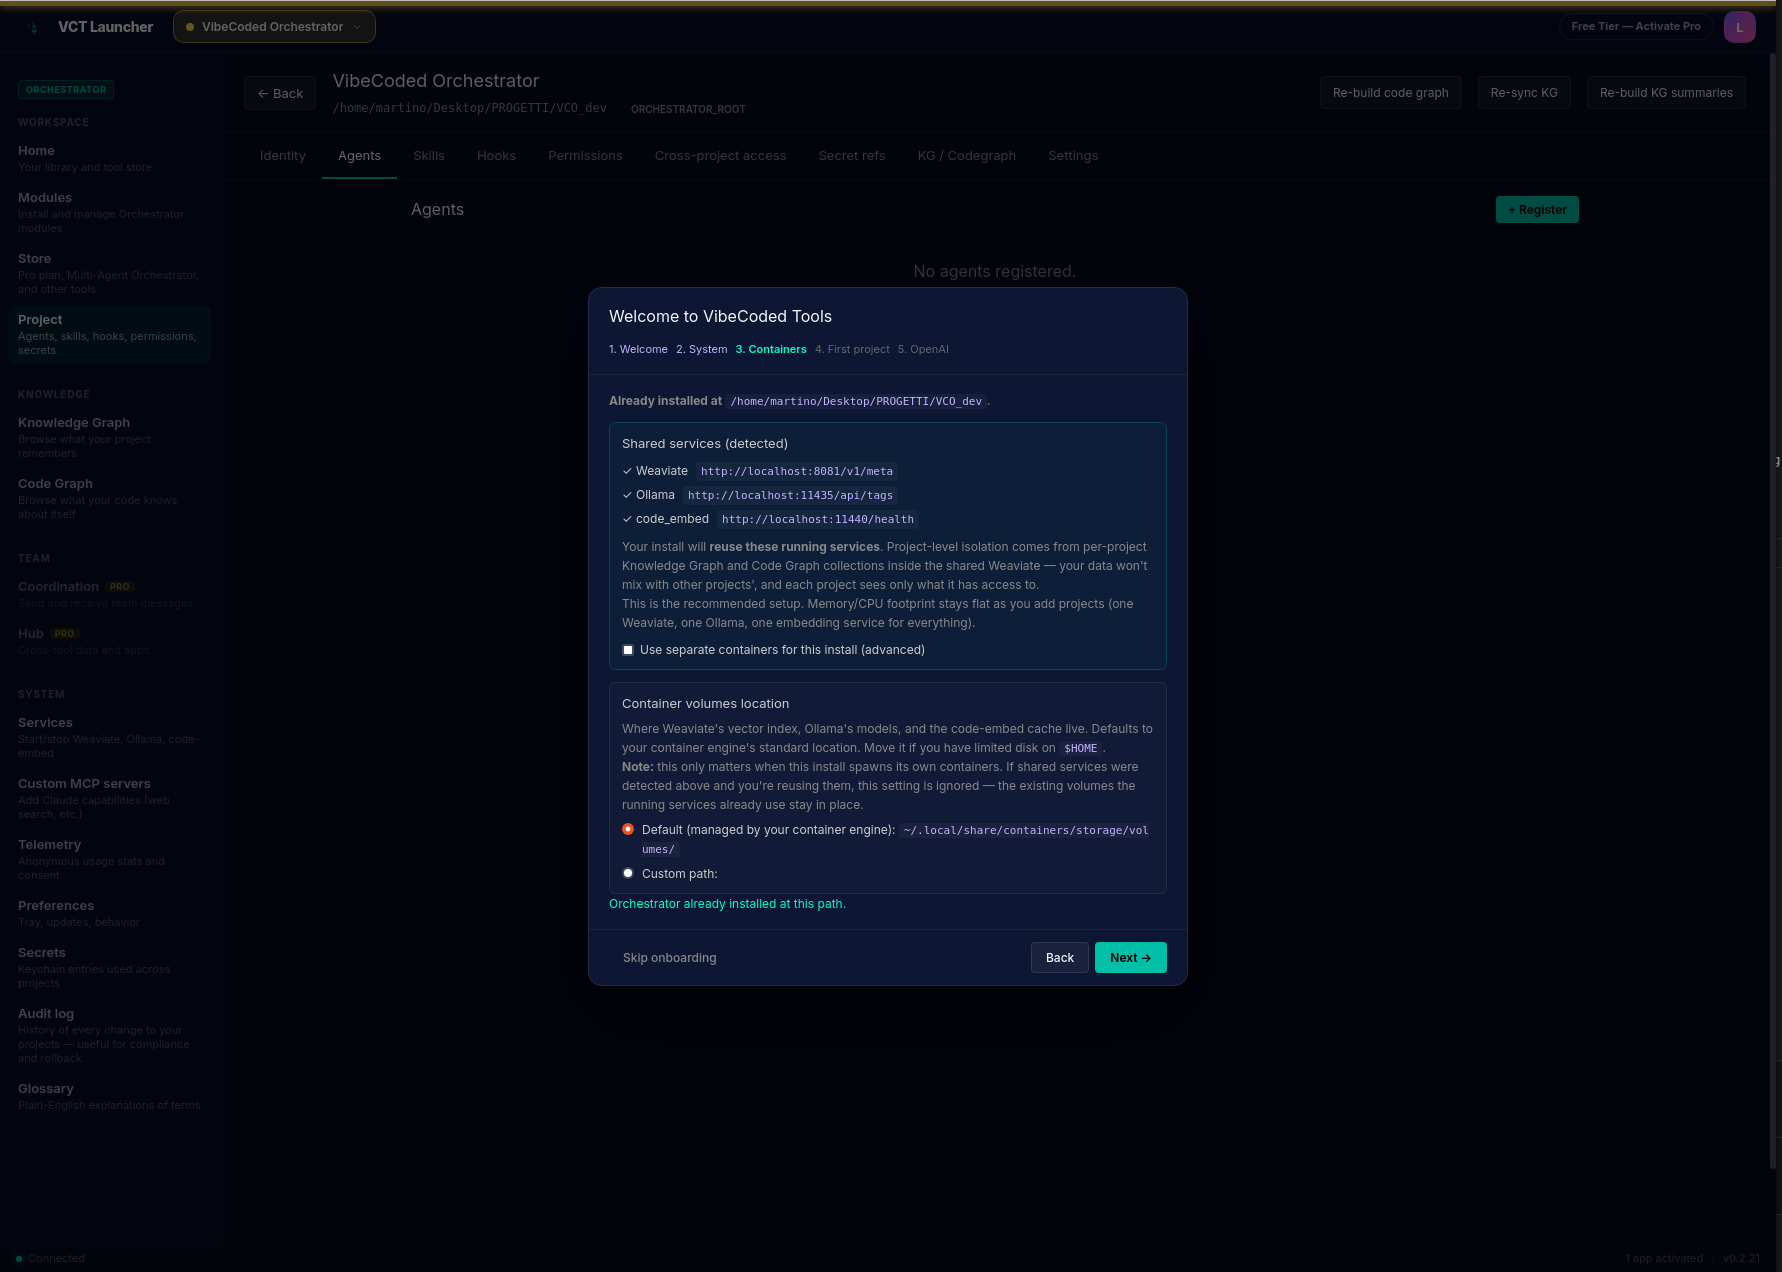Switch to KG / Codegraph tab
This screenshot has height=1272, width=1782.
click(x=967, y=156)
